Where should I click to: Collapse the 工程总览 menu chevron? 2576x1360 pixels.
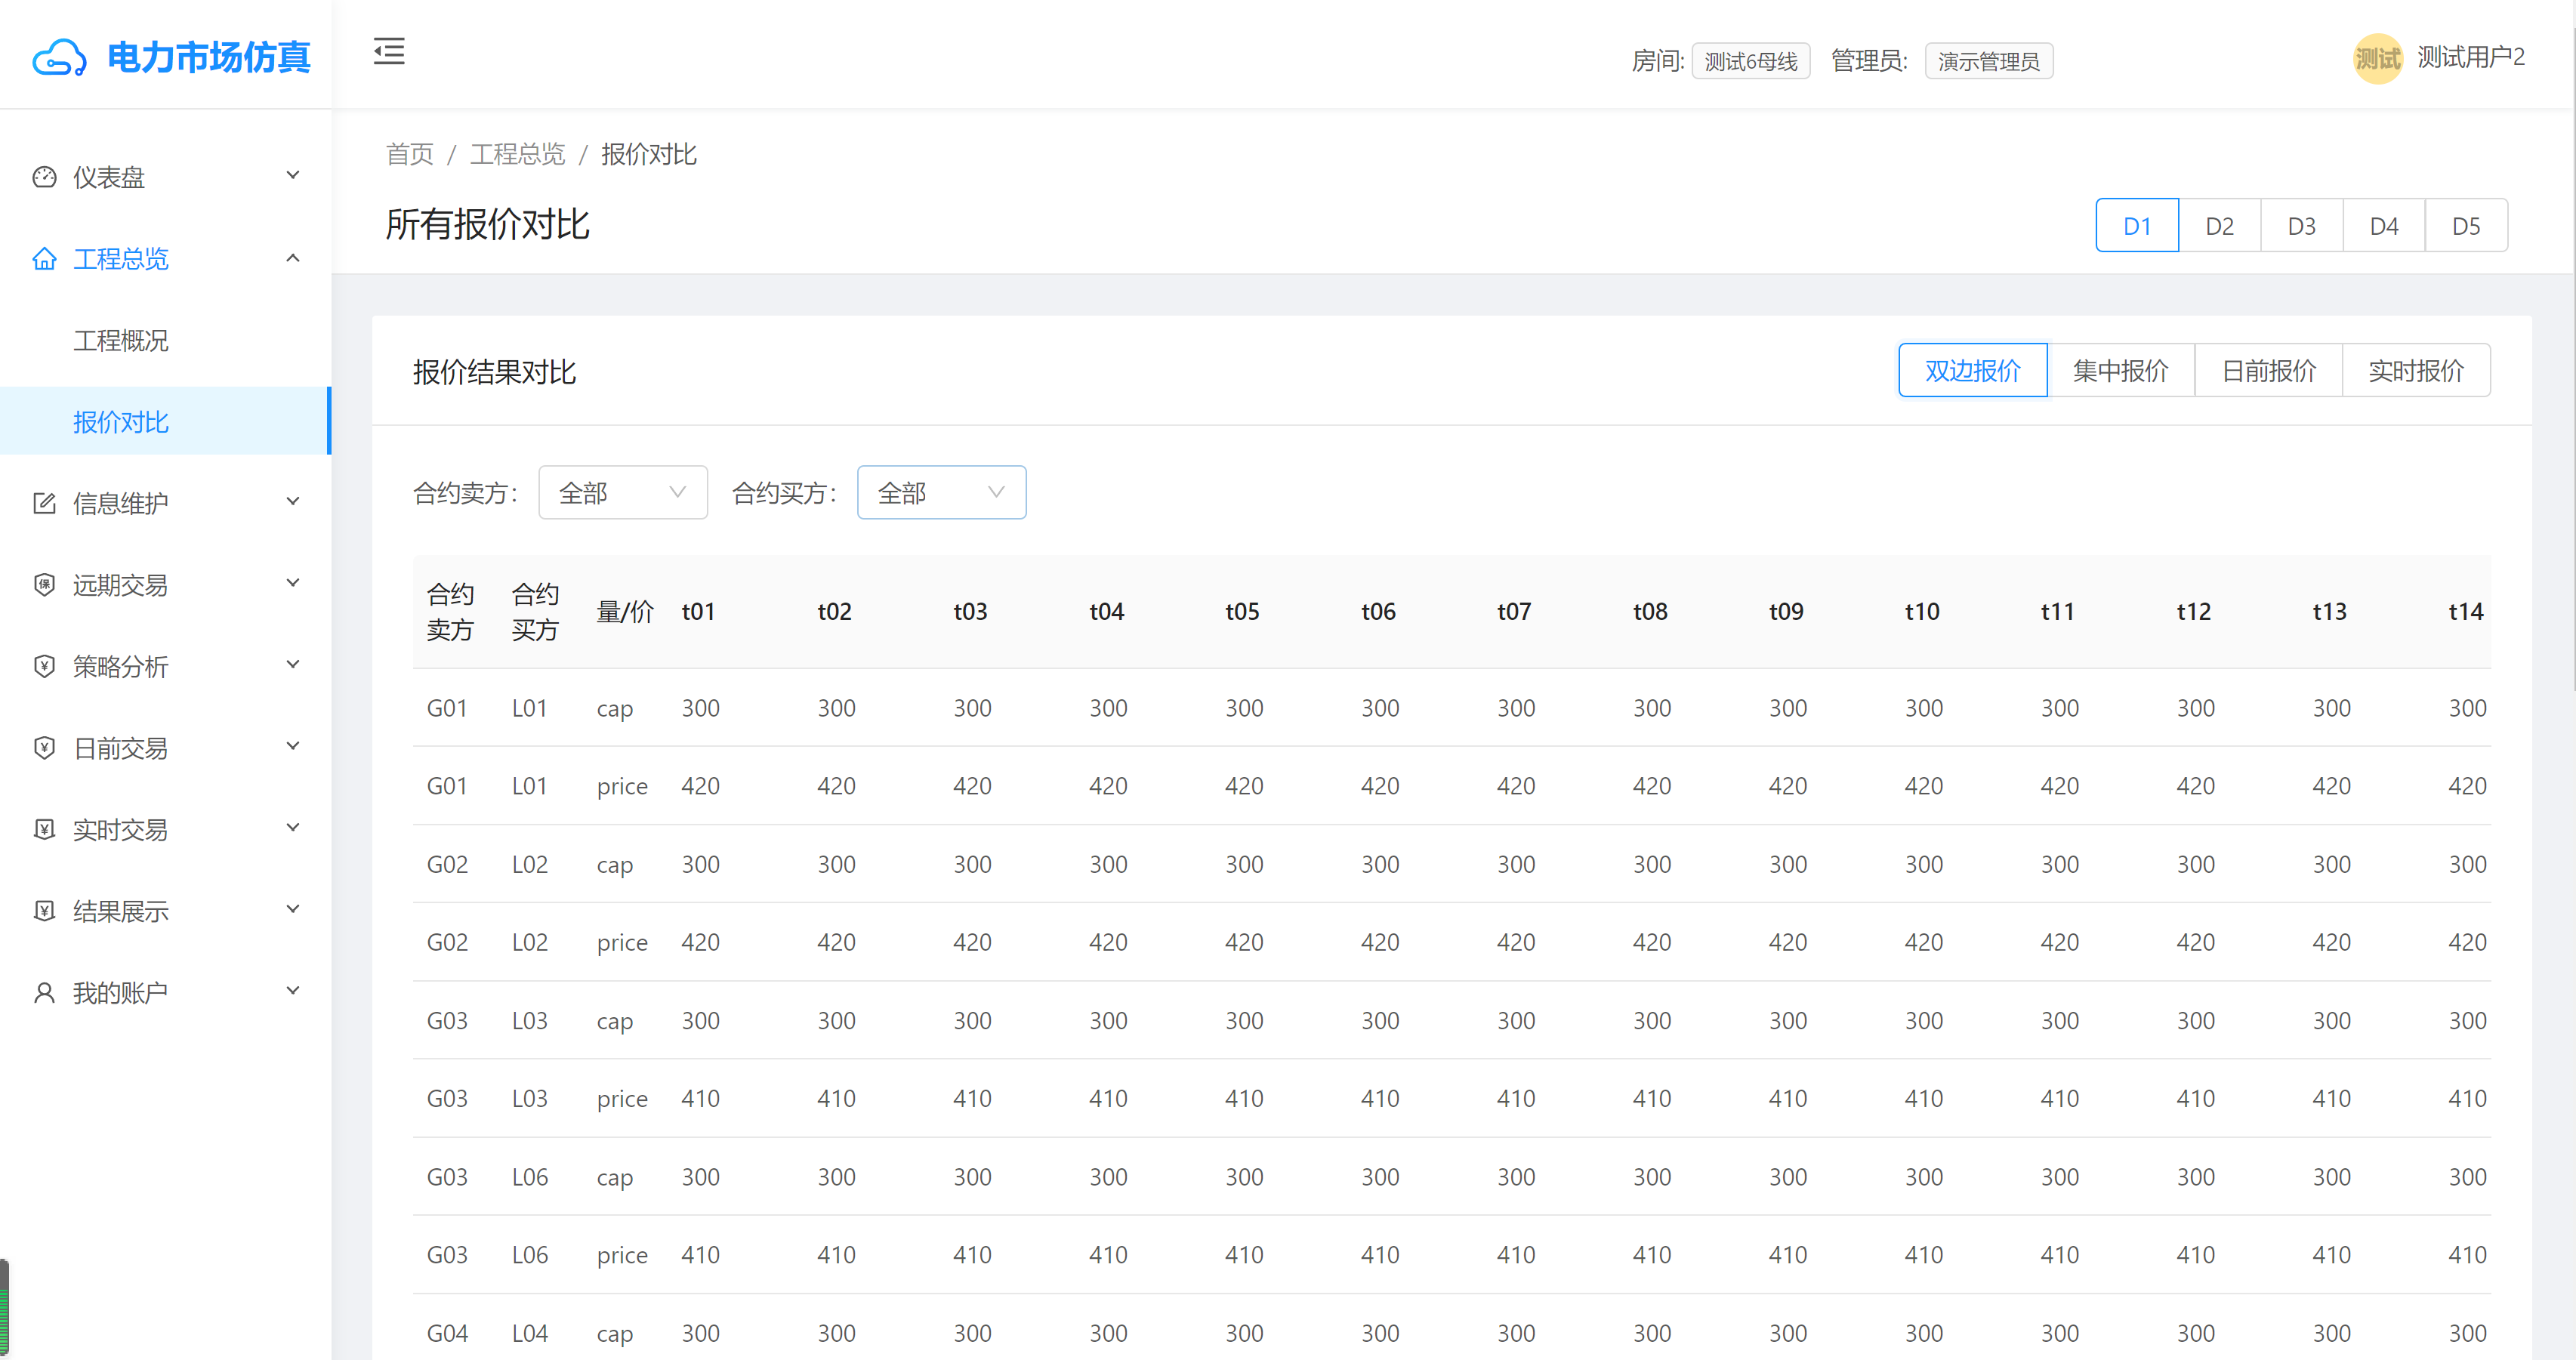(x=293, y=258)
